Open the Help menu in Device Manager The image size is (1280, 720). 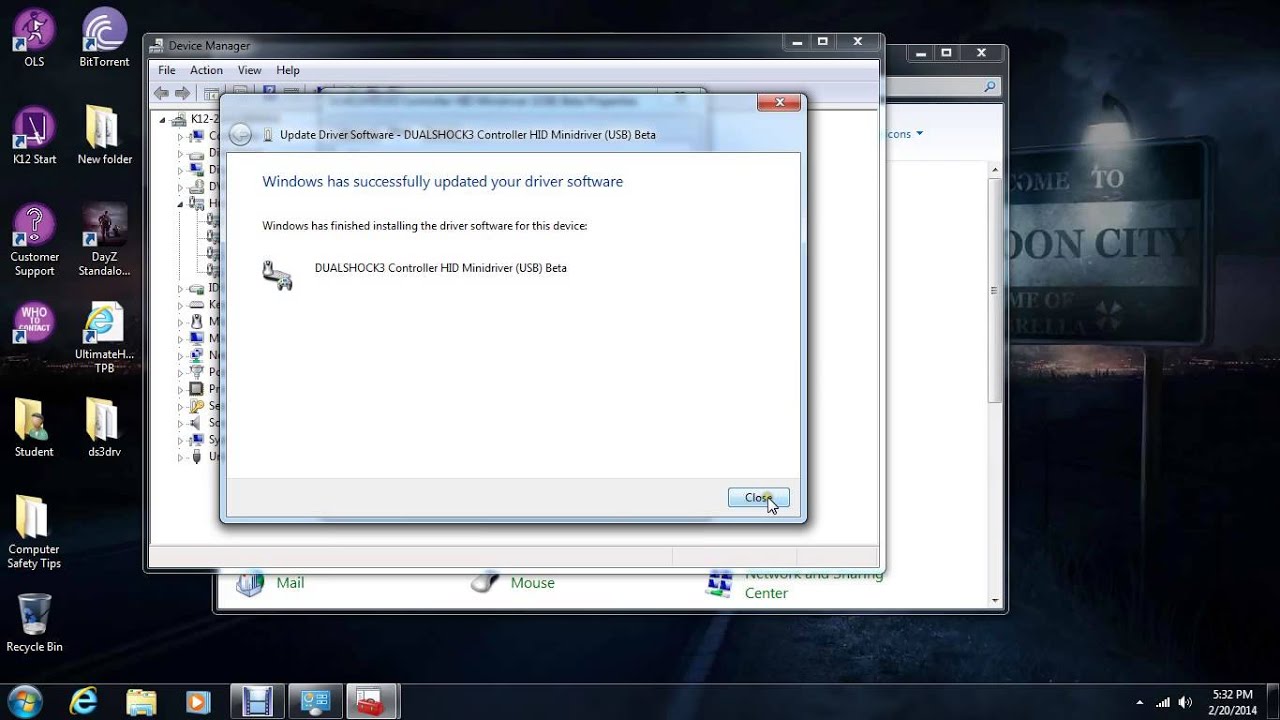click(x=288, y=70)
